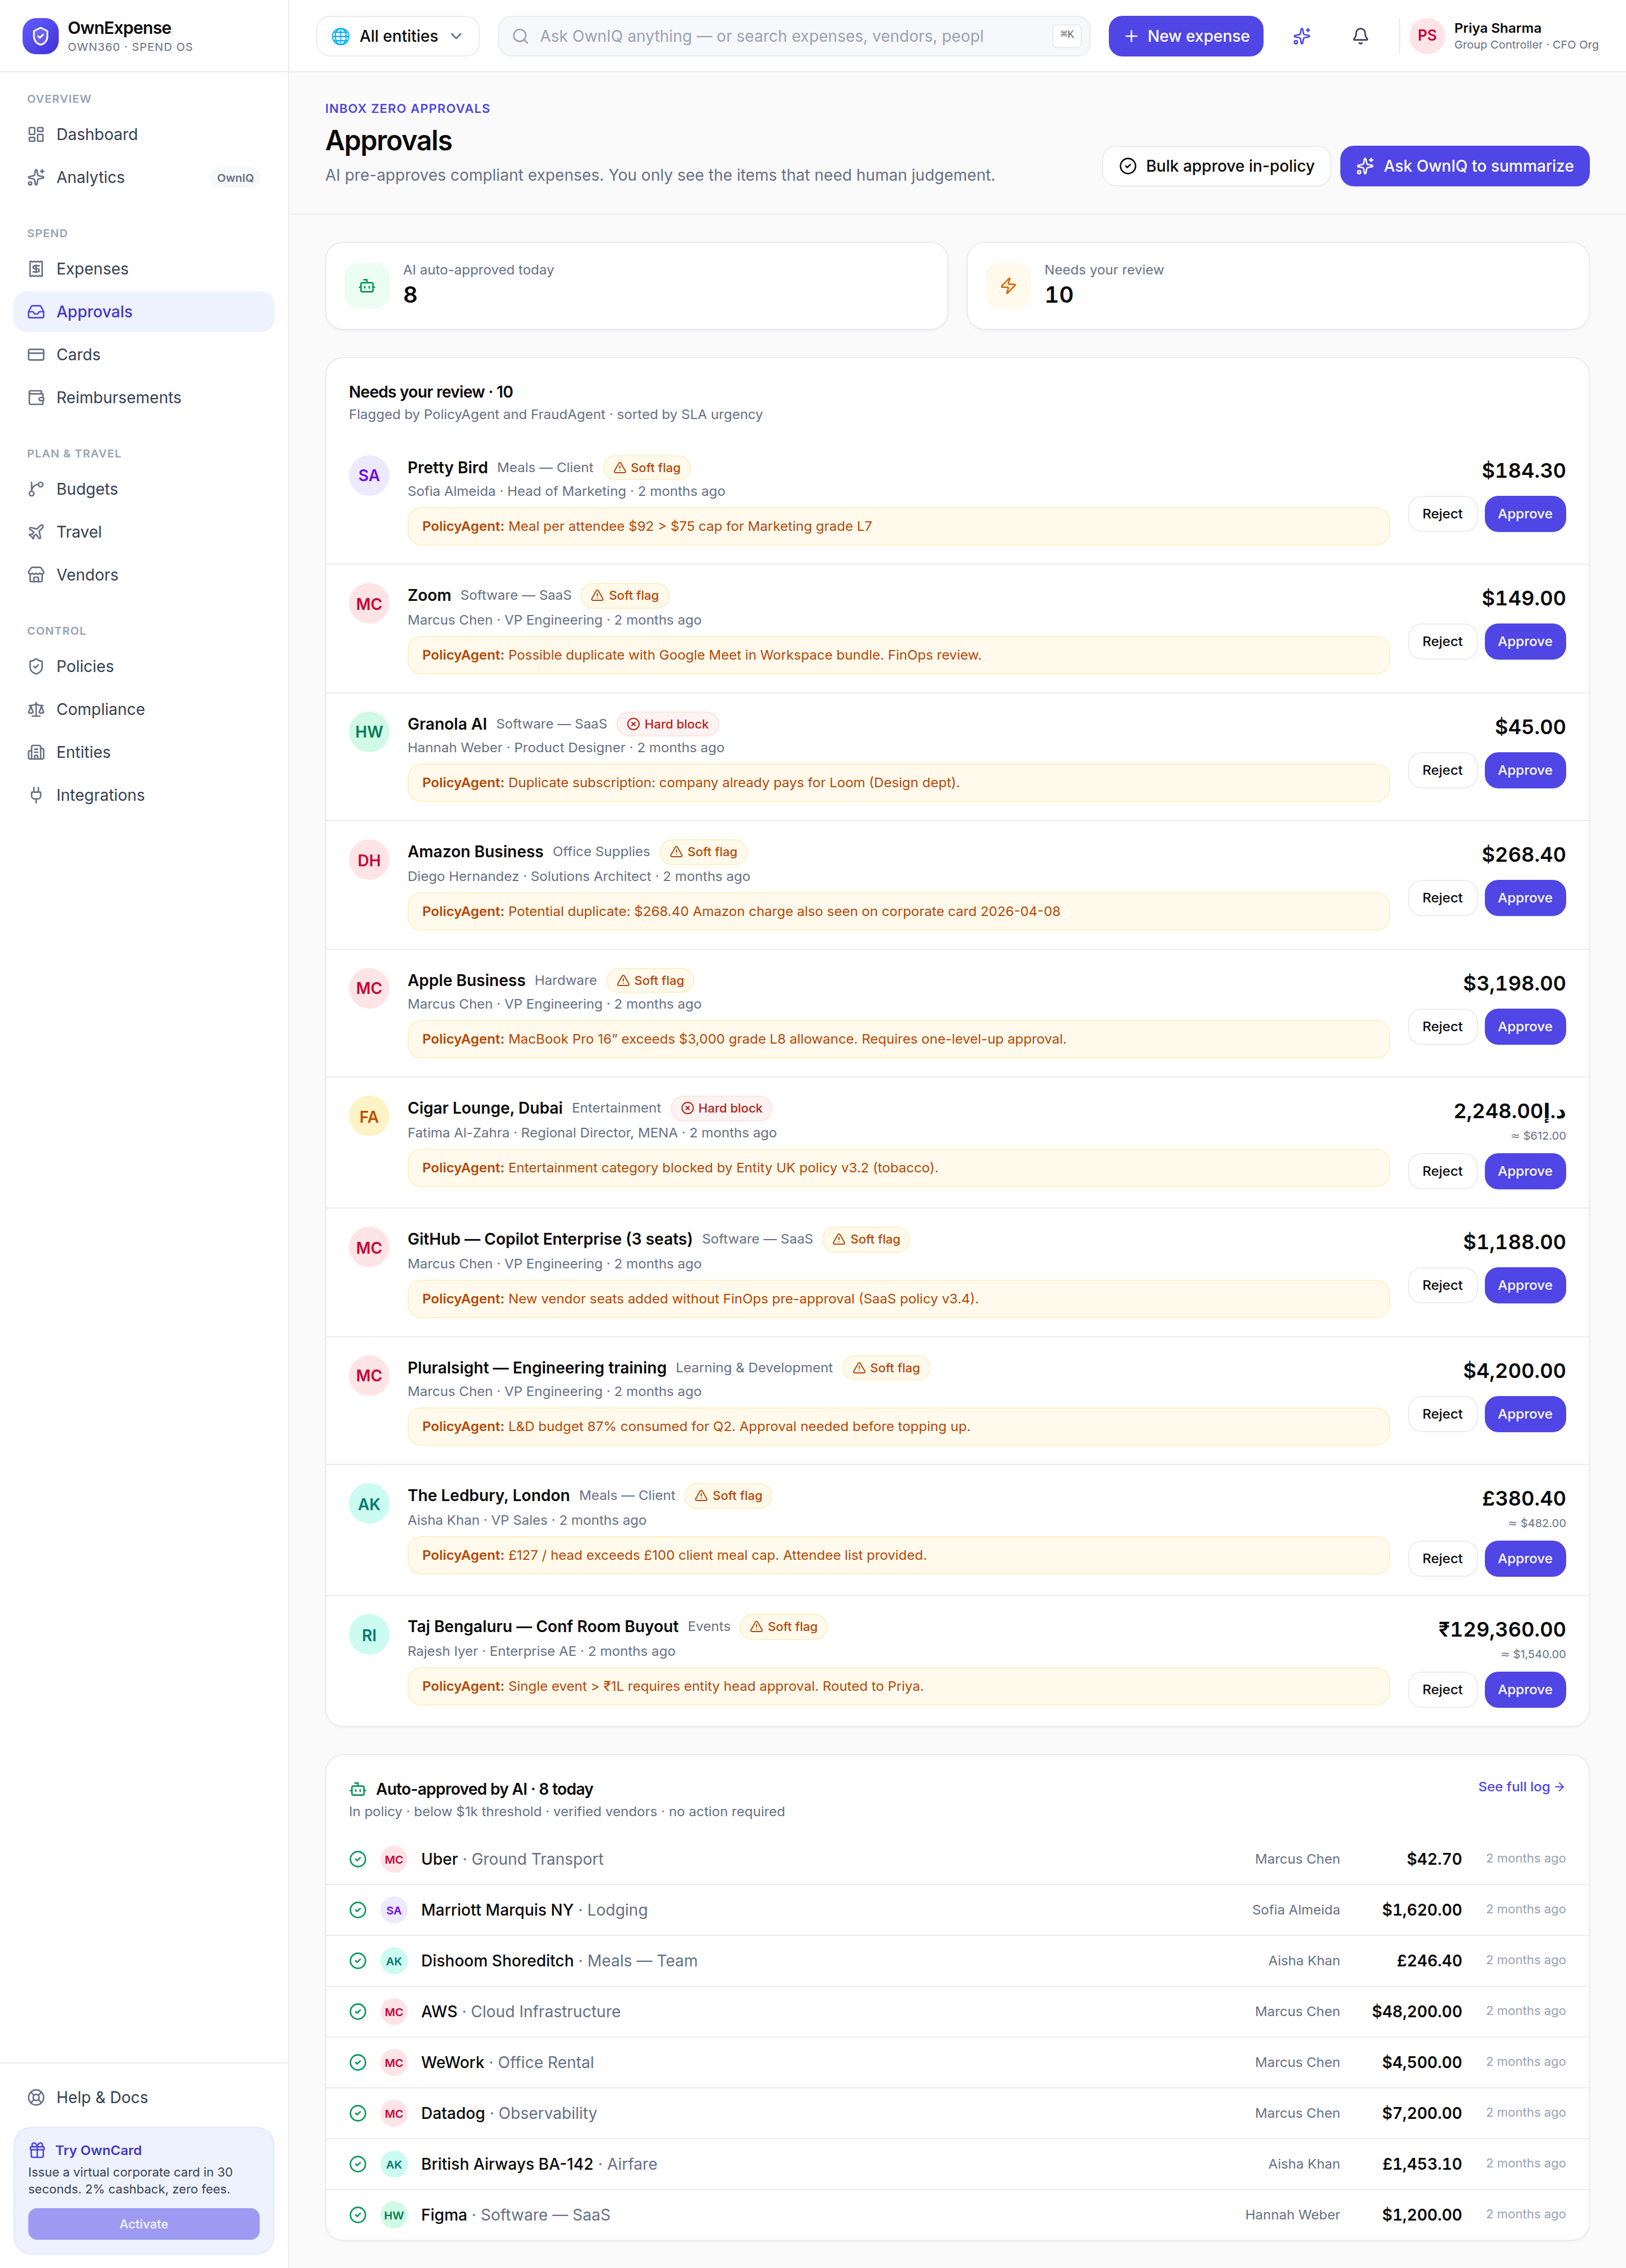Focus the Ask OwnIQ search field
This screenshot has width=1626, height=2268.
coord(794,36)
